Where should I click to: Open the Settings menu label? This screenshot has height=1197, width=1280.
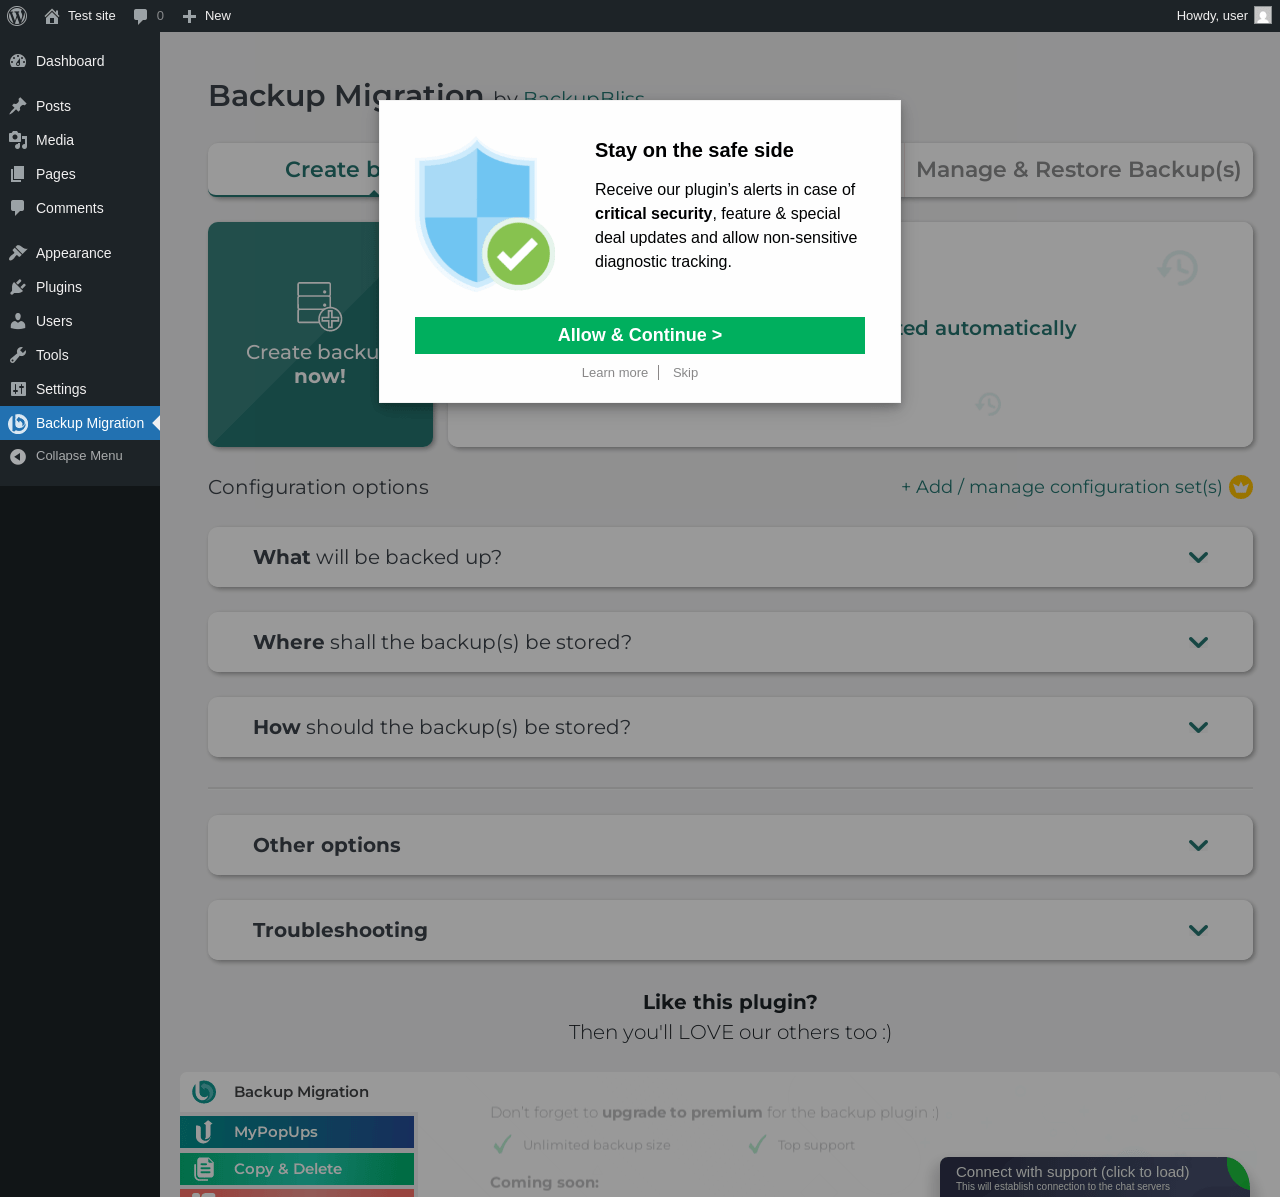[x=61, y=389]
